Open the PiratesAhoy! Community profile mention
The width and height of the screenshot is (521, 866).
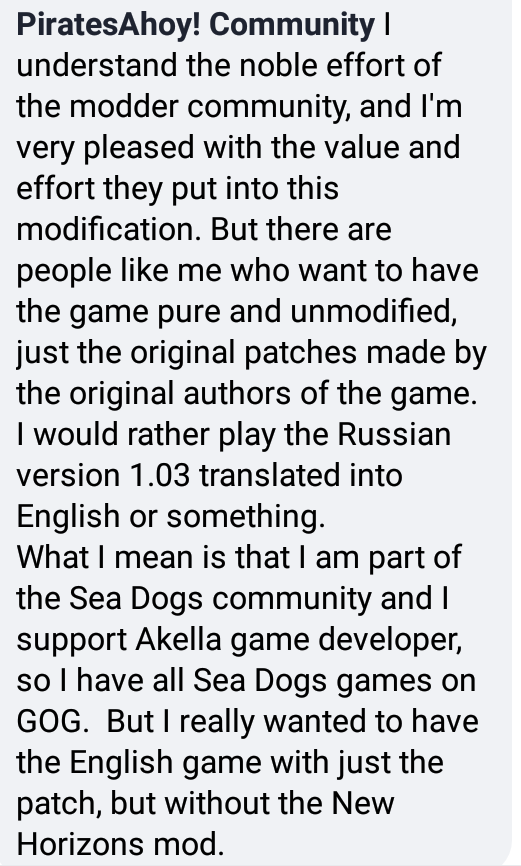click(x=196, y=25)
